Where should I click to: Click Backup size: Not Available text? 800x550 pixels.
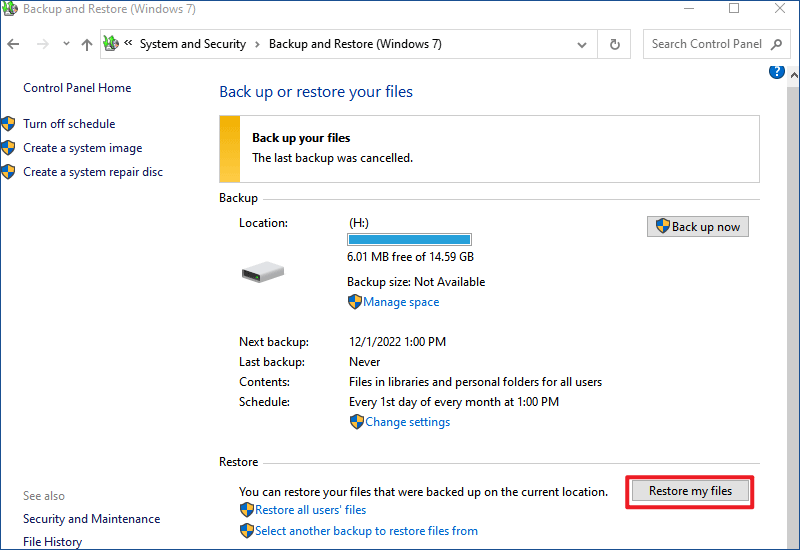click(x=416, y=282)
